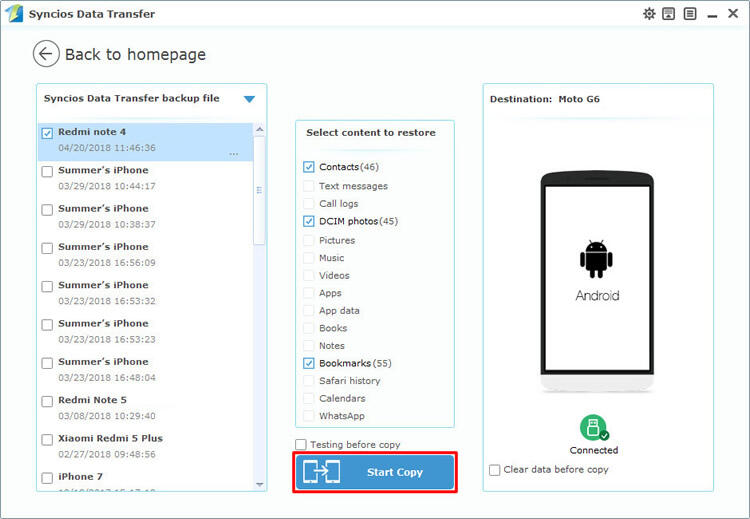Image resolution: width=750 pixels, height=519 pixels.
Task: Click the window-with-arrow icon beside the gear
Action: (x=668, y=14)
